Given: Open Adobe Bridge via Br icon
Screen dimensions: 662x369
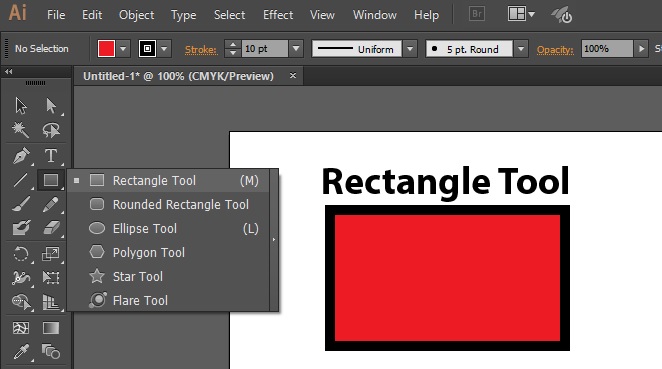Looking at the screenshot, I should point(477,14).
